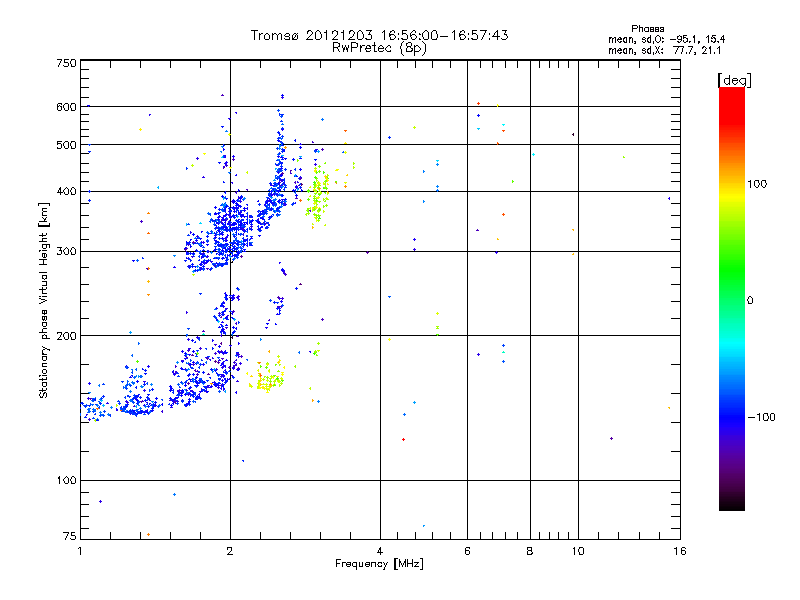
Task: Click the green point cluster near 3 MHz, 400 km
Action: click(x=318, y=196)
